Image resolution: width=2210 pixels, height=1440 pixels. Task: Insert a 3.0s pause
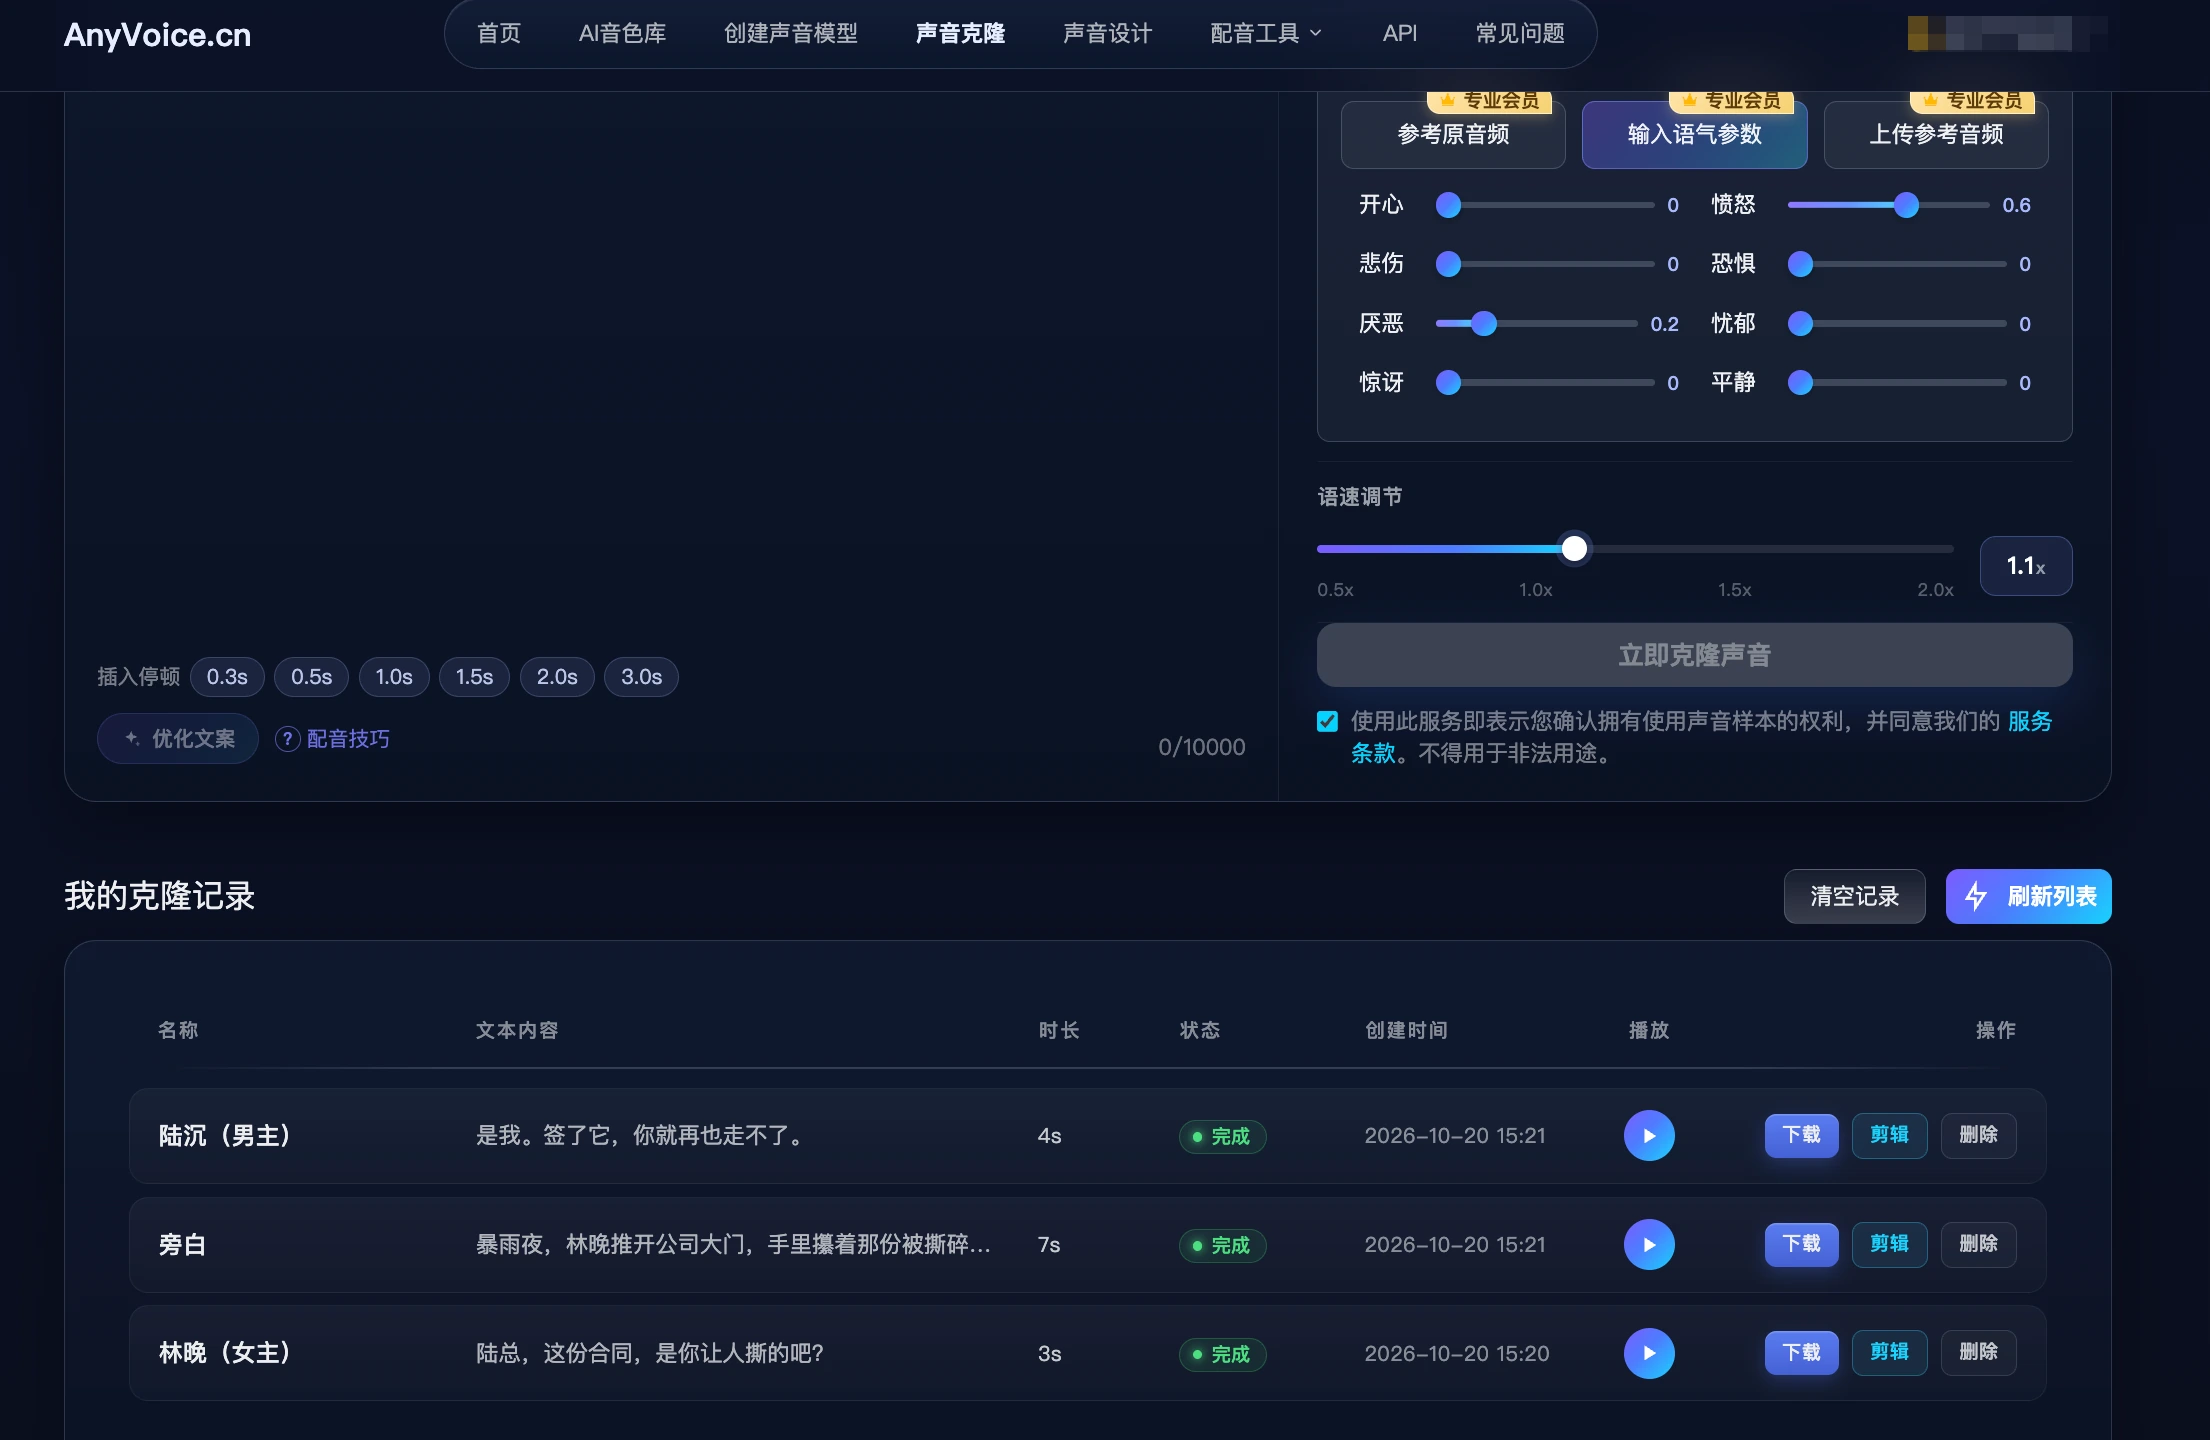tap(641, 677)
